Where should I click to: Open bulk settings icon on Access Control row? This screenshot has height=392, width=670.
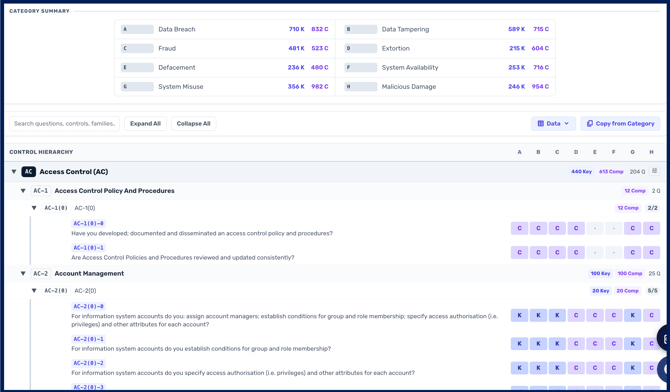click(654, 171)
